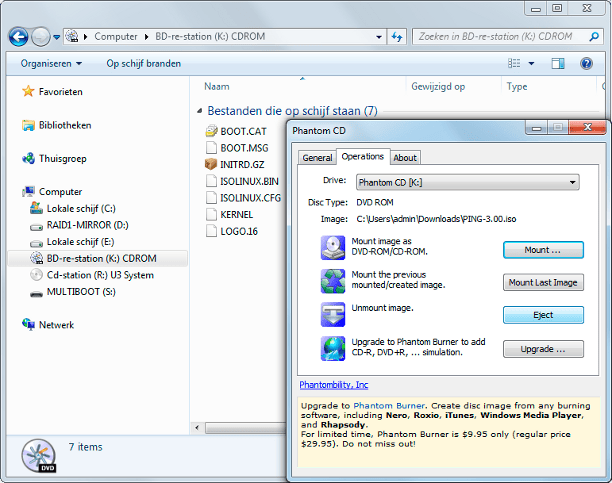612x483 pixels.
Task: Collapse the 'Bestanden die op schijf staan' group
Action: tap(199, 111)
